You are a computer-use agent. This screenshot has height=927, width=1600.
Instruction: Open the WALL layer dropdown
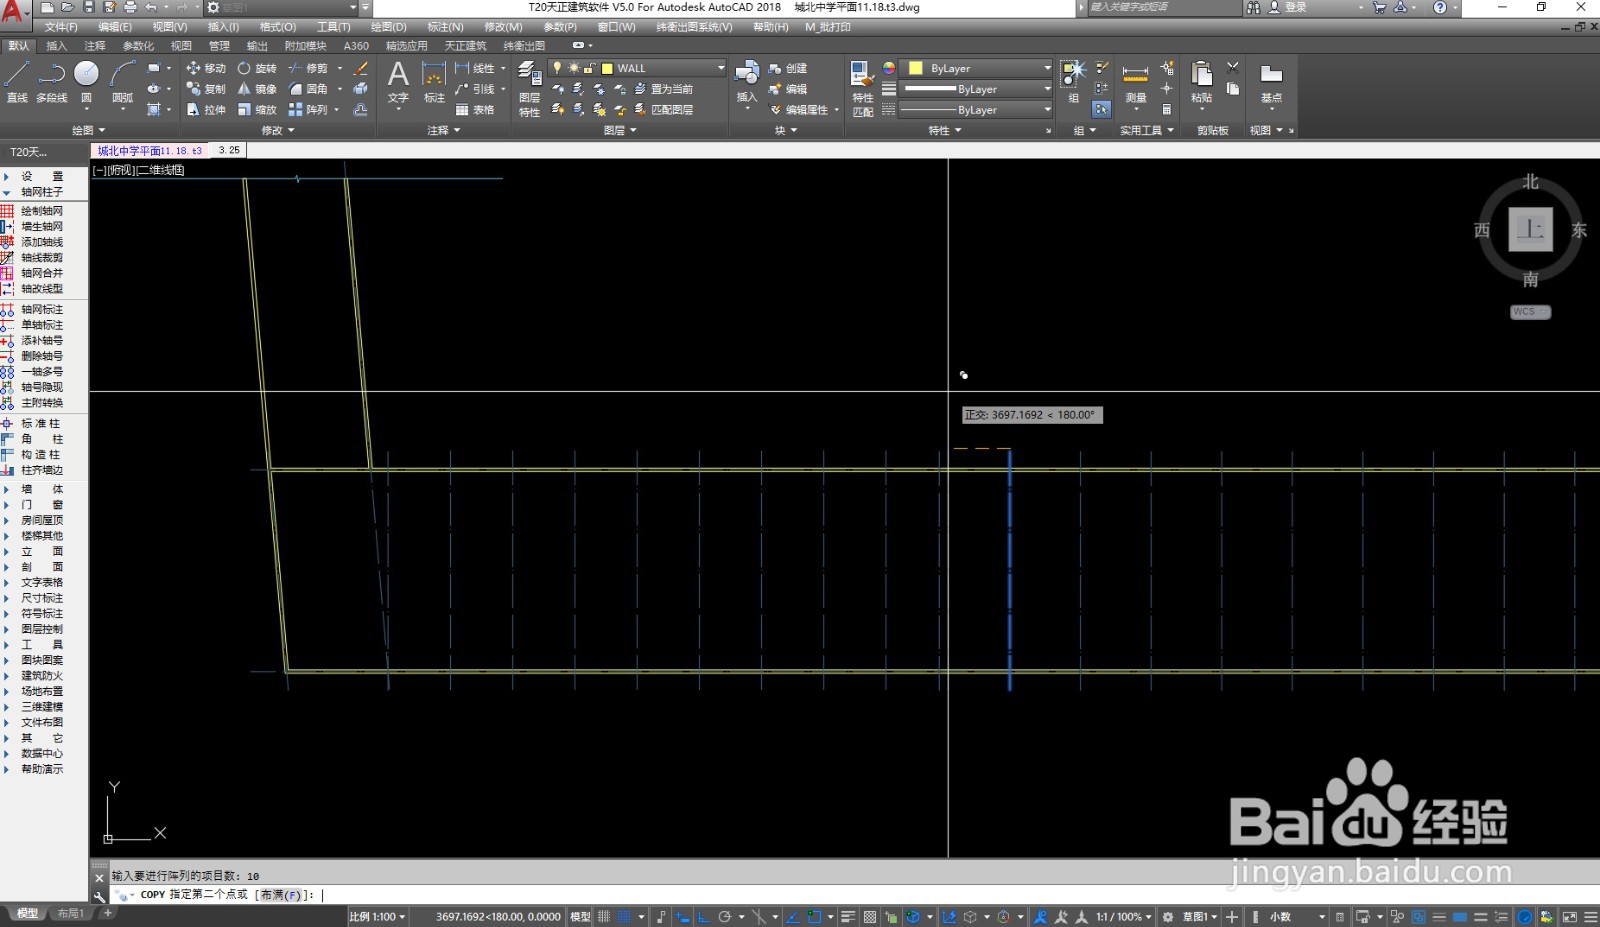point(720,68)
